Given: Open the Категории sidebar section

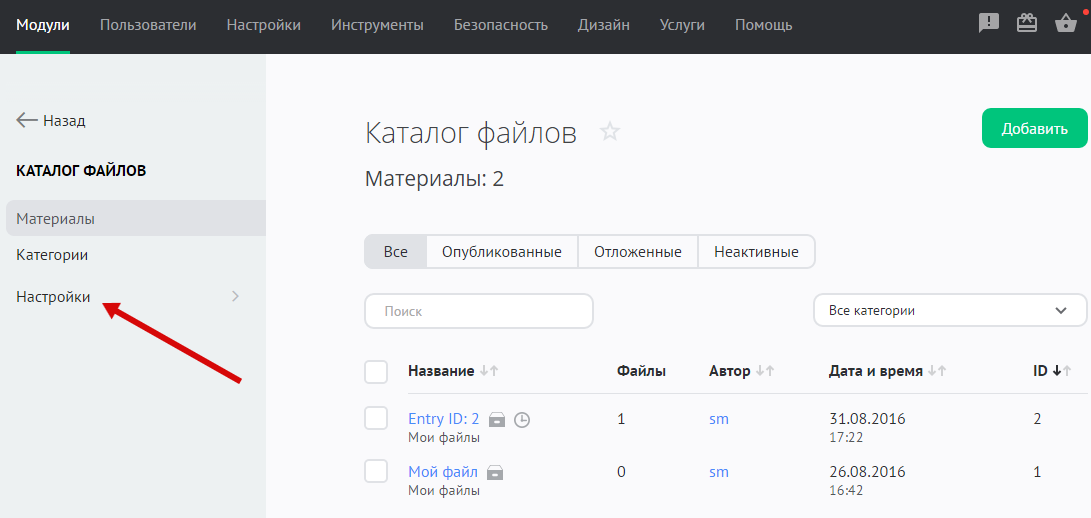Looking at the screenshot, I should [x=52, y=255].
